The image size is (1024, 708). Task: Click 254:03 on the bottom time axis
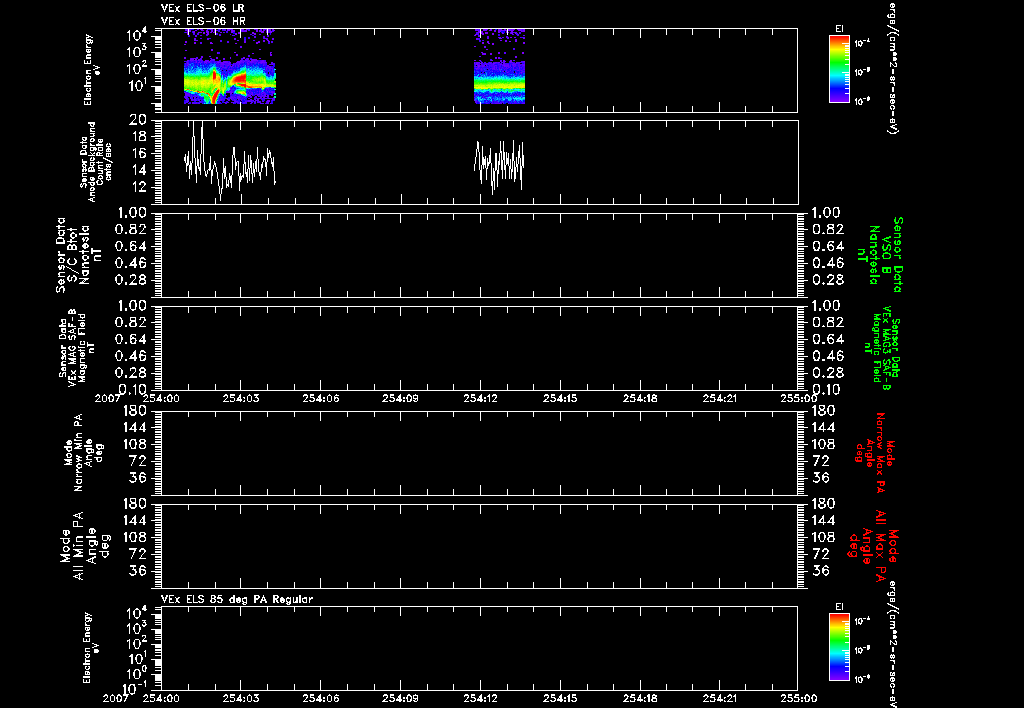241,698
